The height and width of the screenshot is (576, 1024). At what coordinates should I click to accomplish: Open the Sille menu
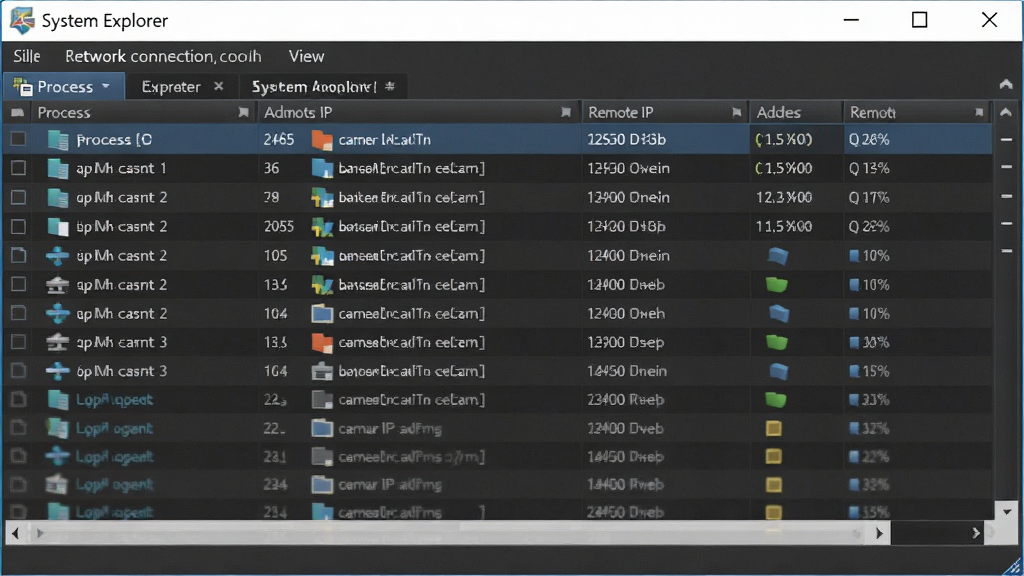tap(27, 56)
